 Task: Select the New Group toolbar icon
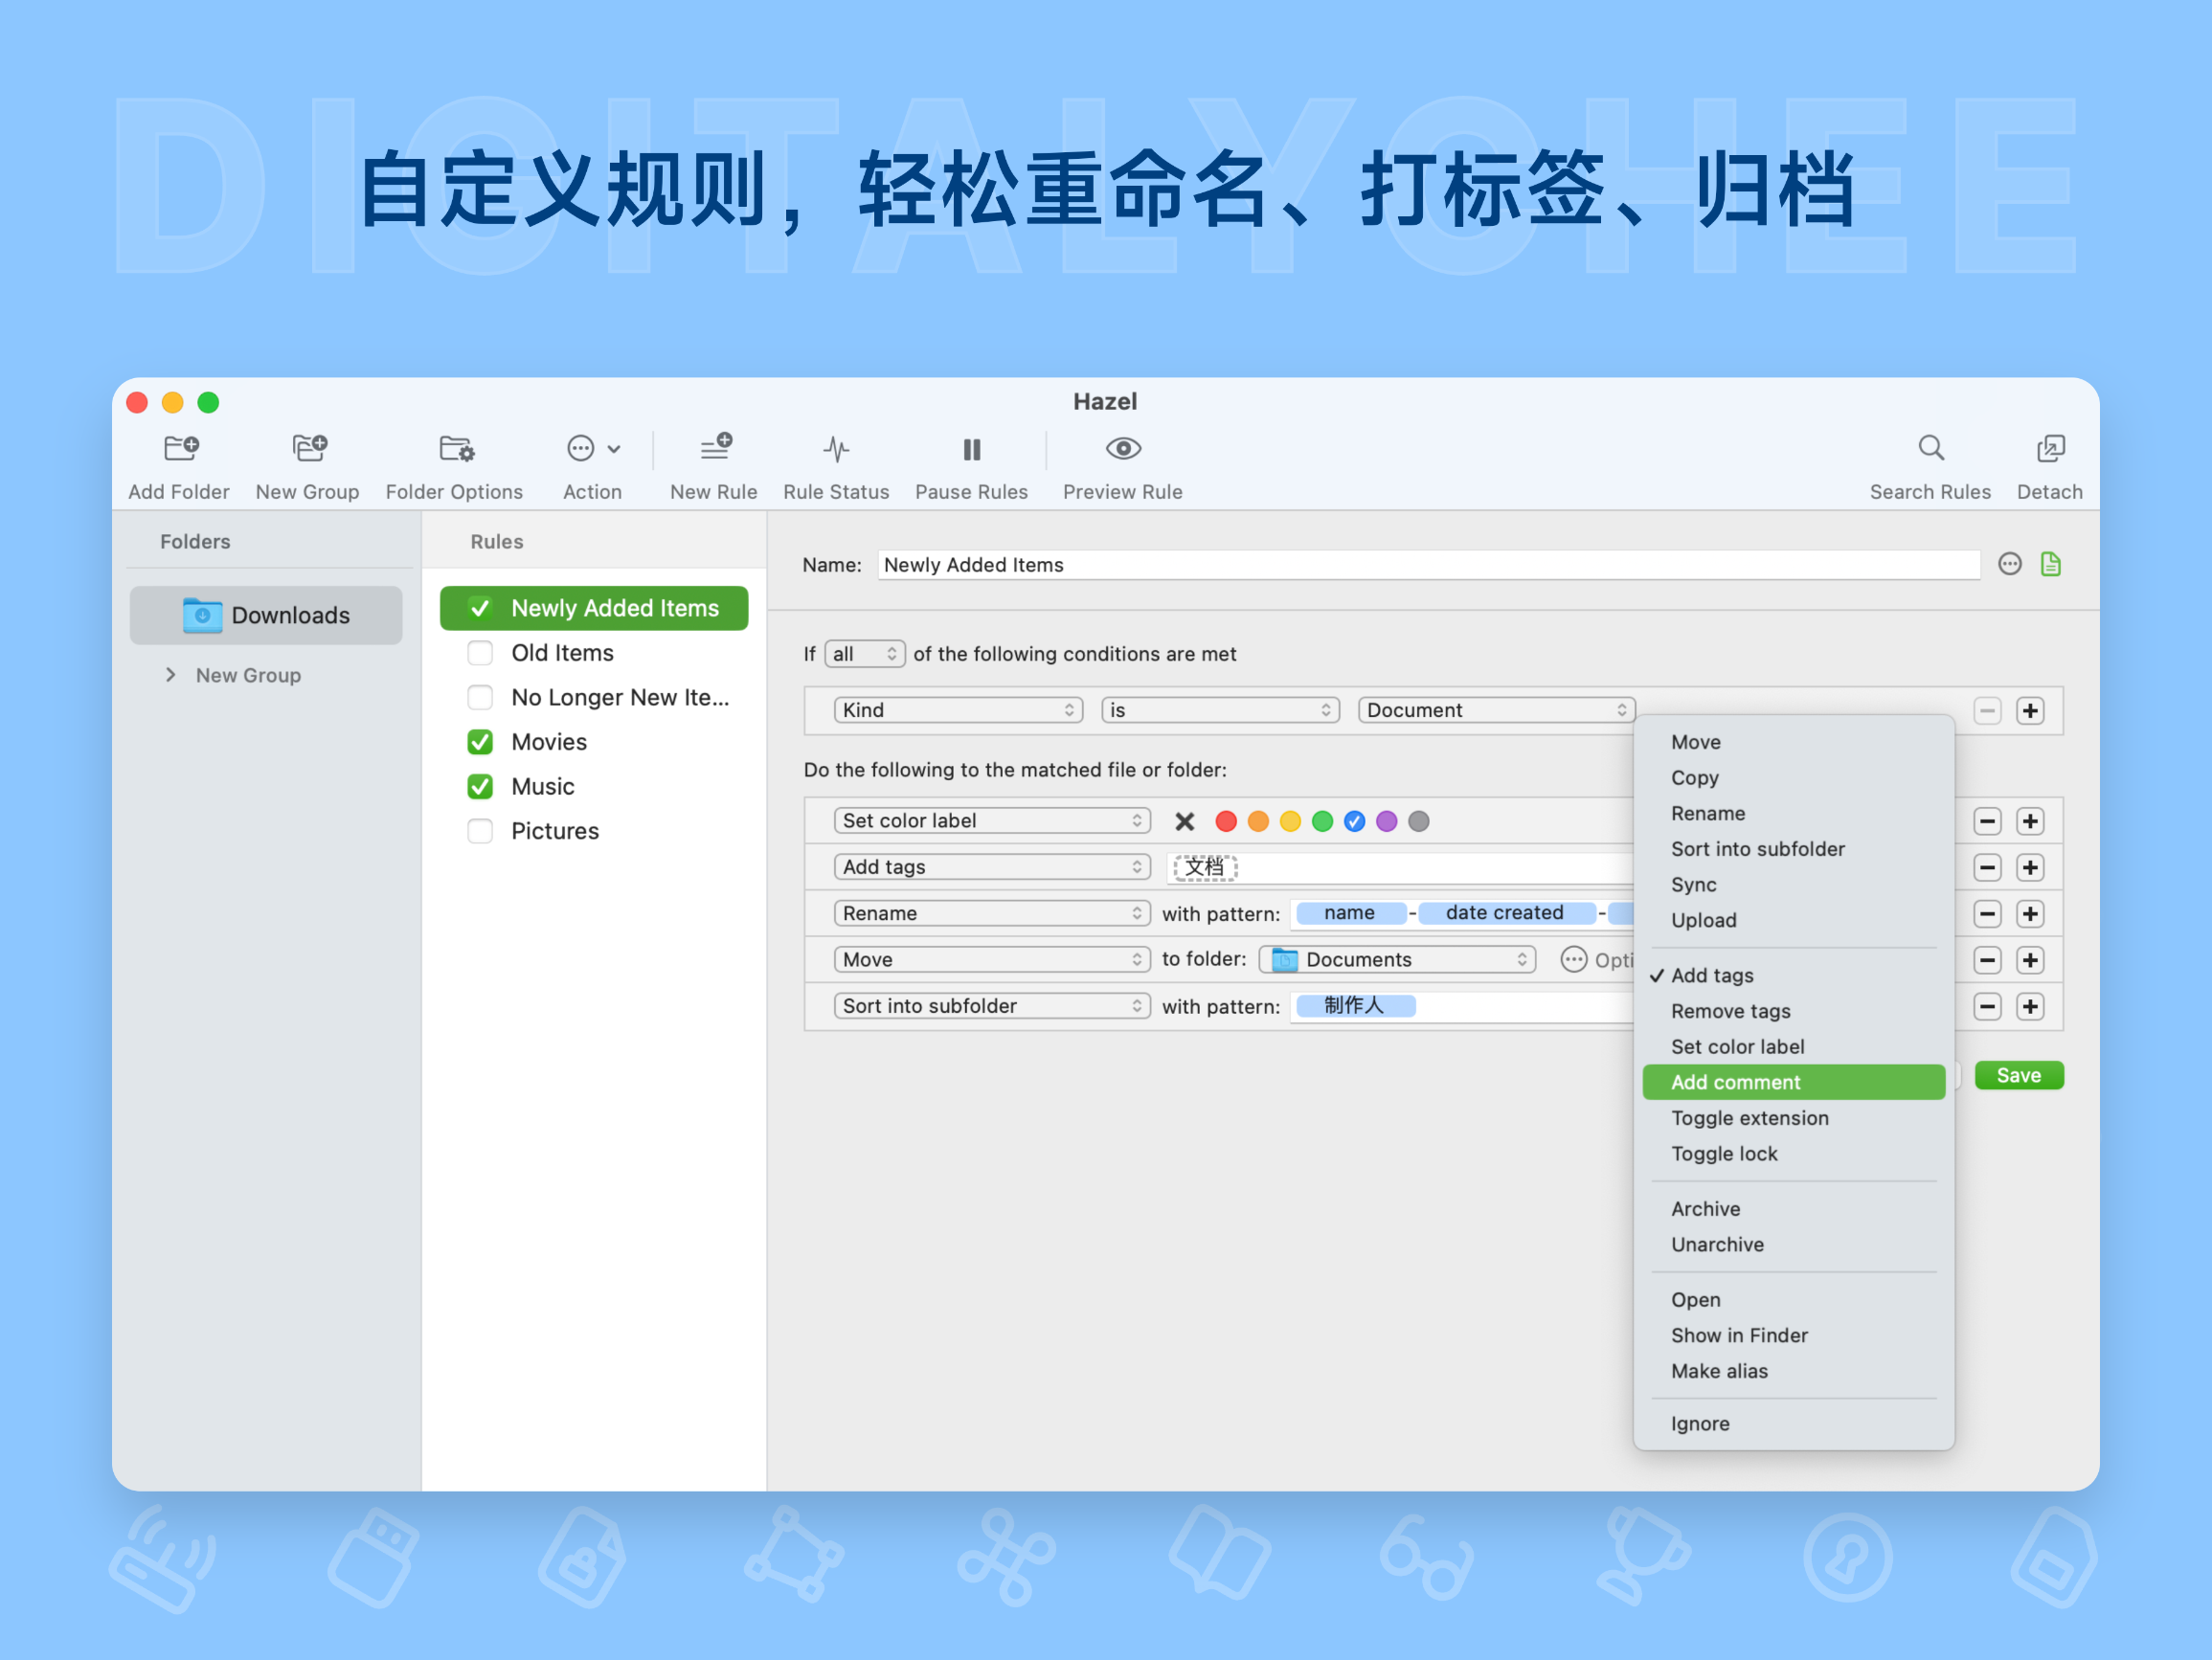(307, 448)
